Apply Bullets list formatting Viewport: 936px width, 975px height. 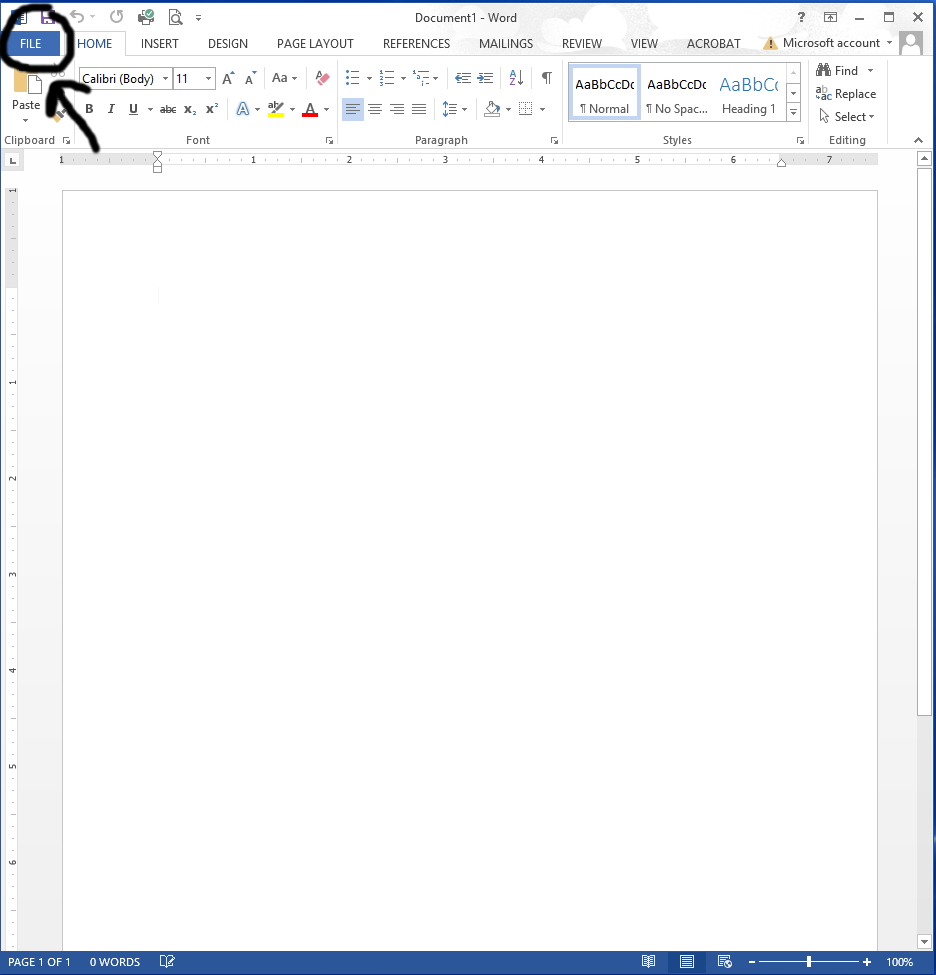pyautogui.click(x=353, y=78)
